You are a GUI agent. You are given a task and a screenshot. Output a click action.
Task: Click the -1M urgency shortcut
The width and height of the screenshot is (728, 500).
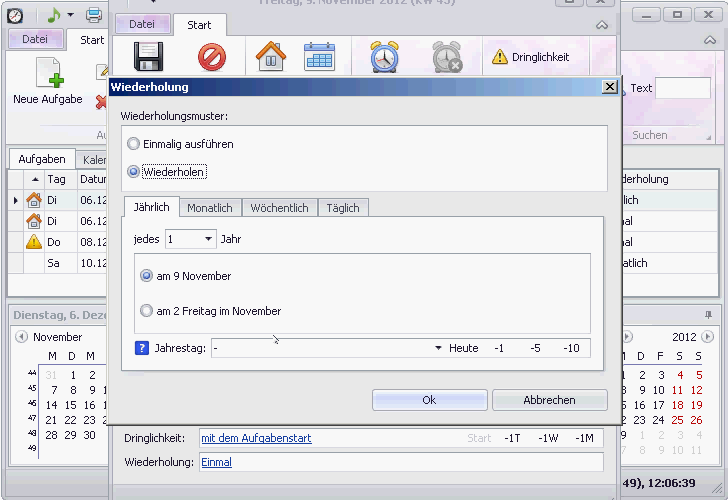pos(584,438)
